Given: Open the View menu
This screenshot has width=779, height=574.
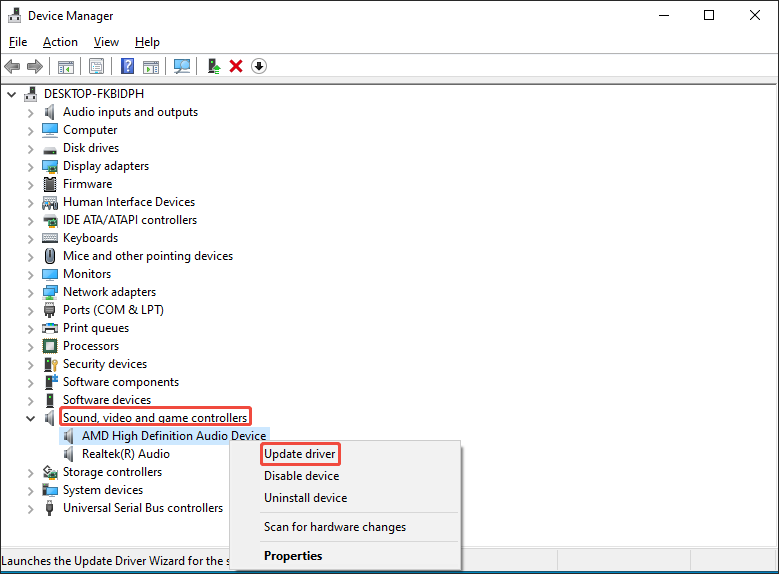Looking at the screenshot, I should (x=106, y=42).
